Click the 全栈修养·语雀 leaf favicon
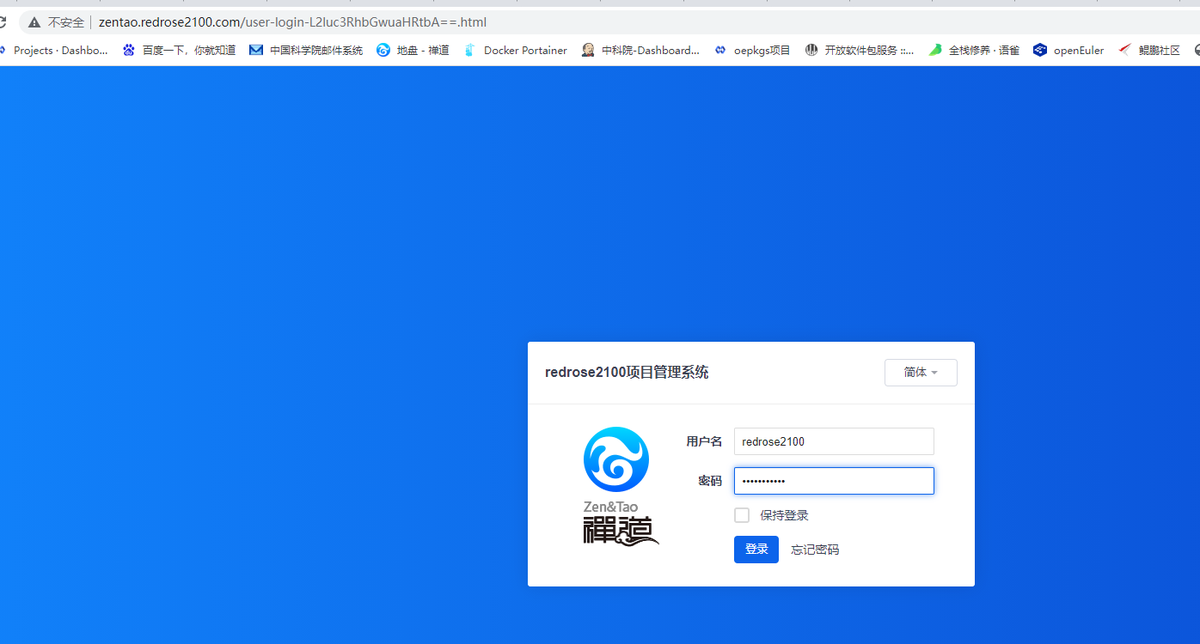The height and width of the screenshot is (644, 1200). point(935,50)
